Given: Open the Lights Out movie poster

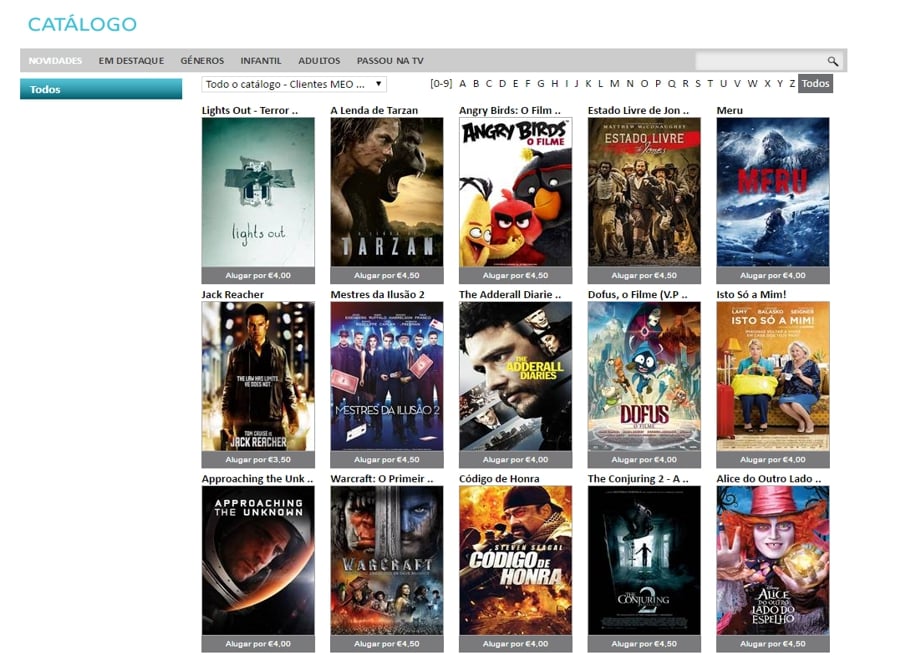Looking at the screenshot, I should [258, 192].
